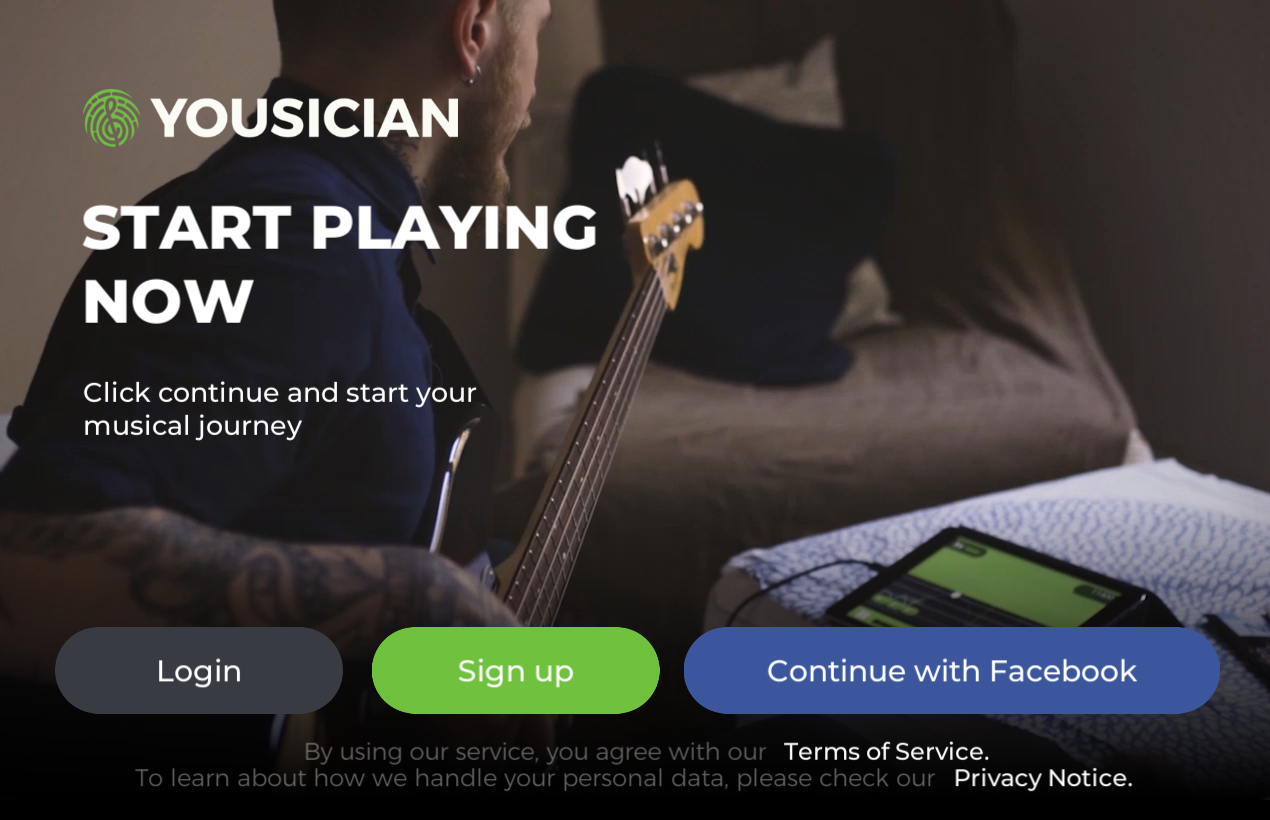Screen dimensions: 1270x820
Task: Click the START PLAYING heading line
Action: [340, 228]
